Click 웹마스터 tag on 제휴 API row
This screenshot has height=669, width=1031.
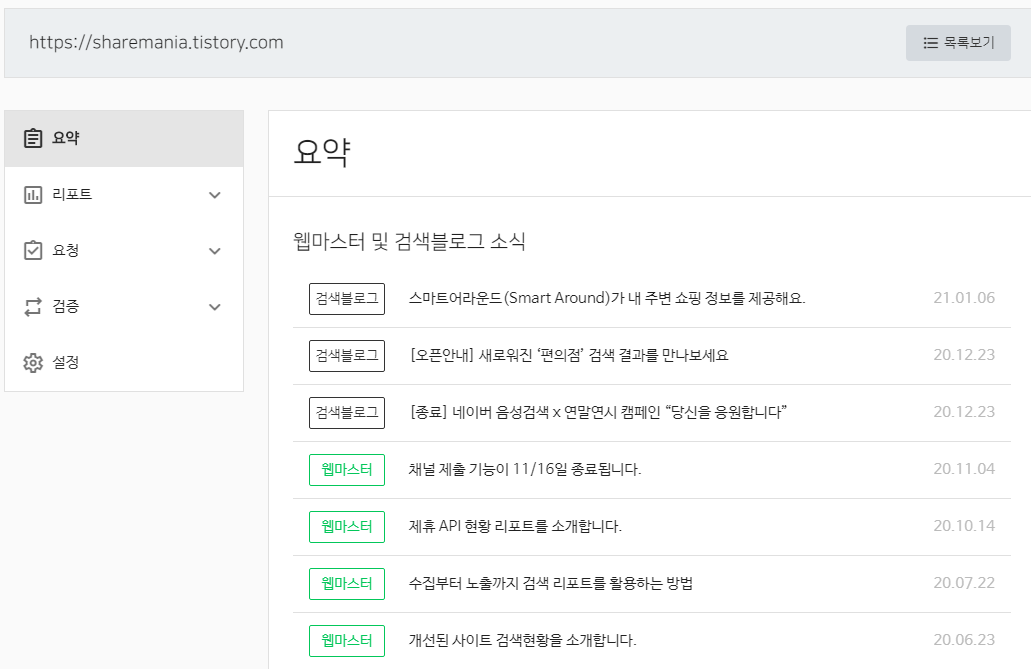(347, 527)
